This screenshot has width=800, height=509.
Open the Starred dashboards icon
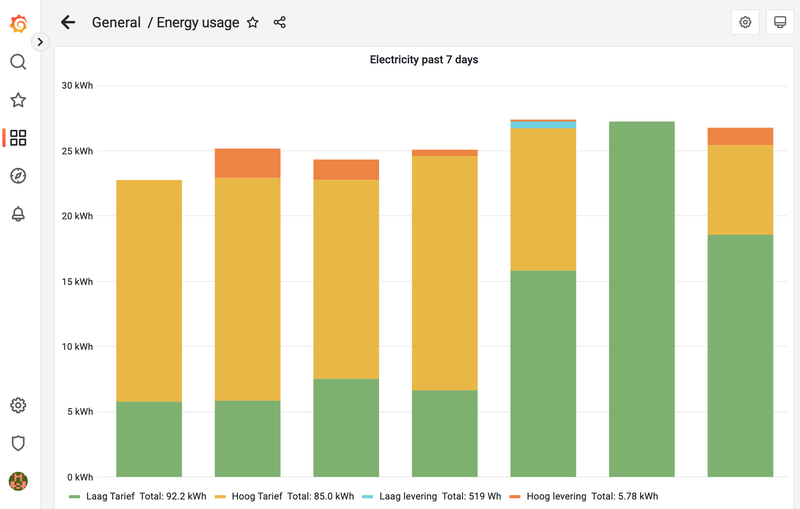[18, 100]
